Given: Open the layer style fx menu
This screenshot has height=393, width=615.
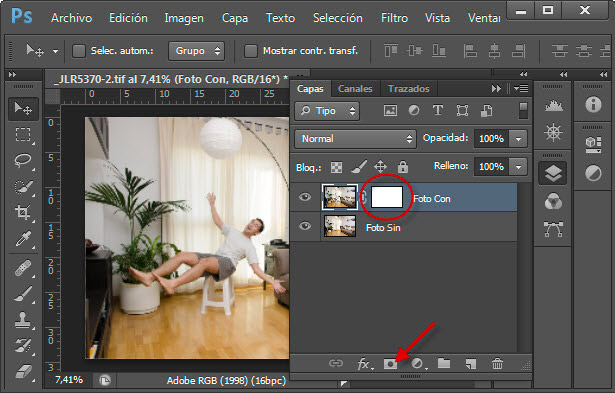Looking at the screenshot, I should pyautogui.click(x=364, y=364).
